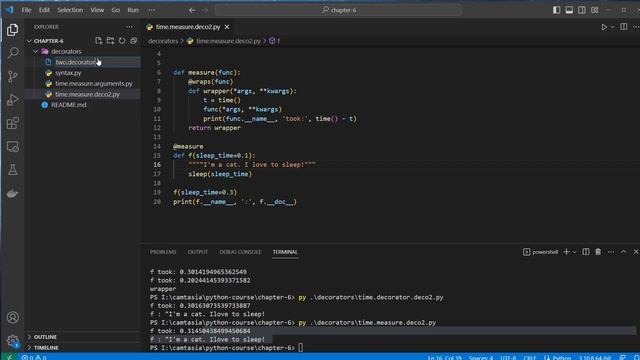This screenshot has height=360, width=640.
Task: Go forward in navigation history
Action: click(x=205, y=10)
